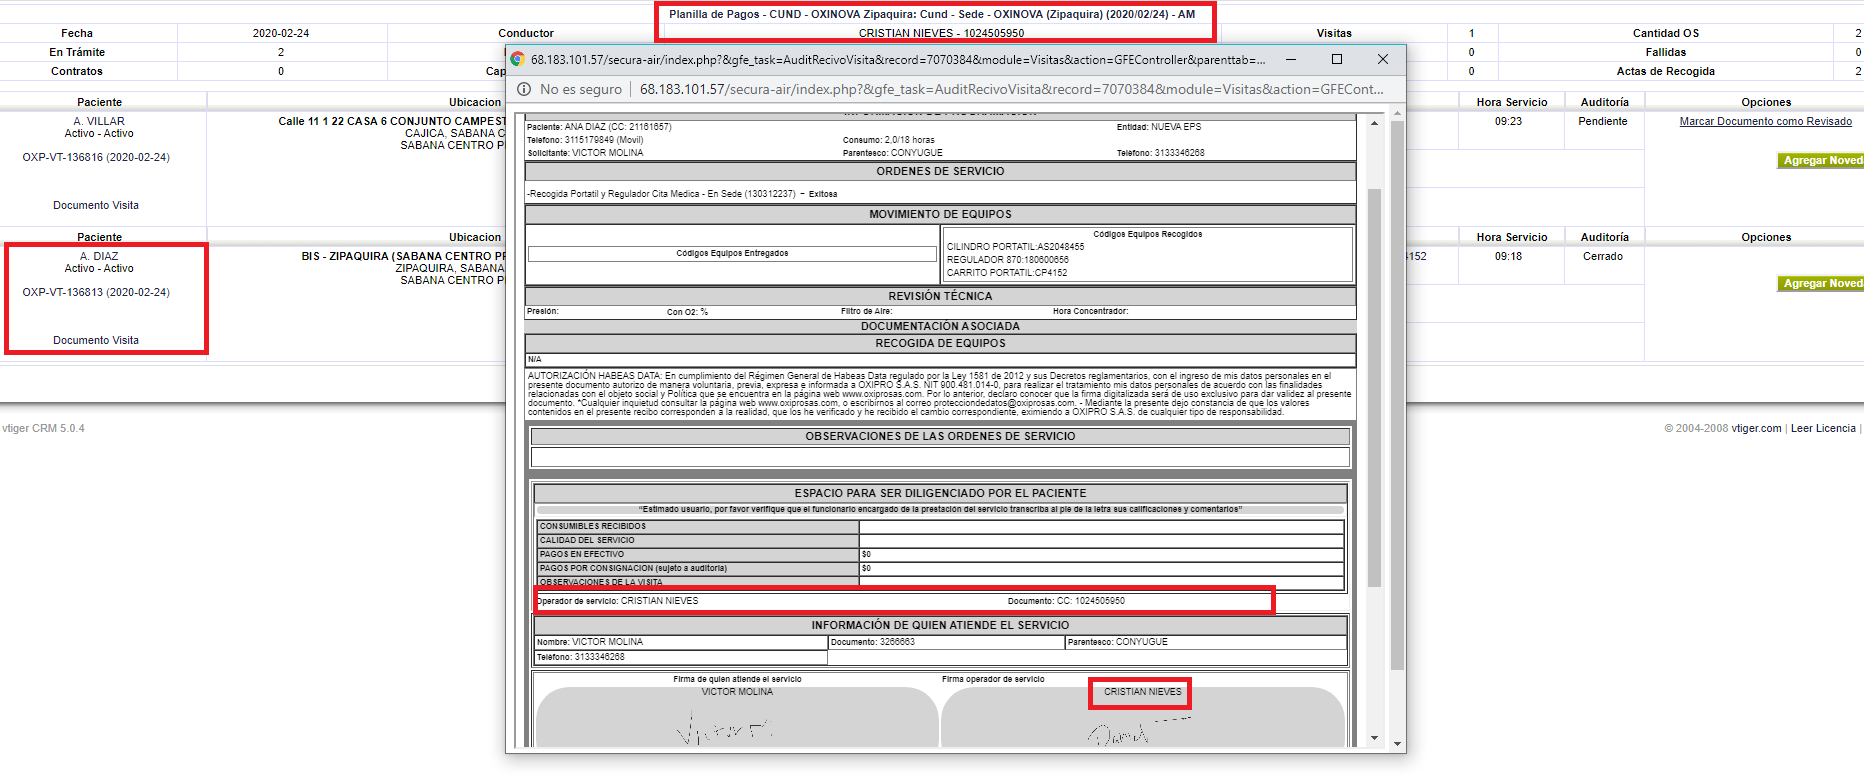The height and width of the screenshot is (778, 1864).
Task: Click the ORDENES DE SERVICIO section header
Action: tap(940, 171)
